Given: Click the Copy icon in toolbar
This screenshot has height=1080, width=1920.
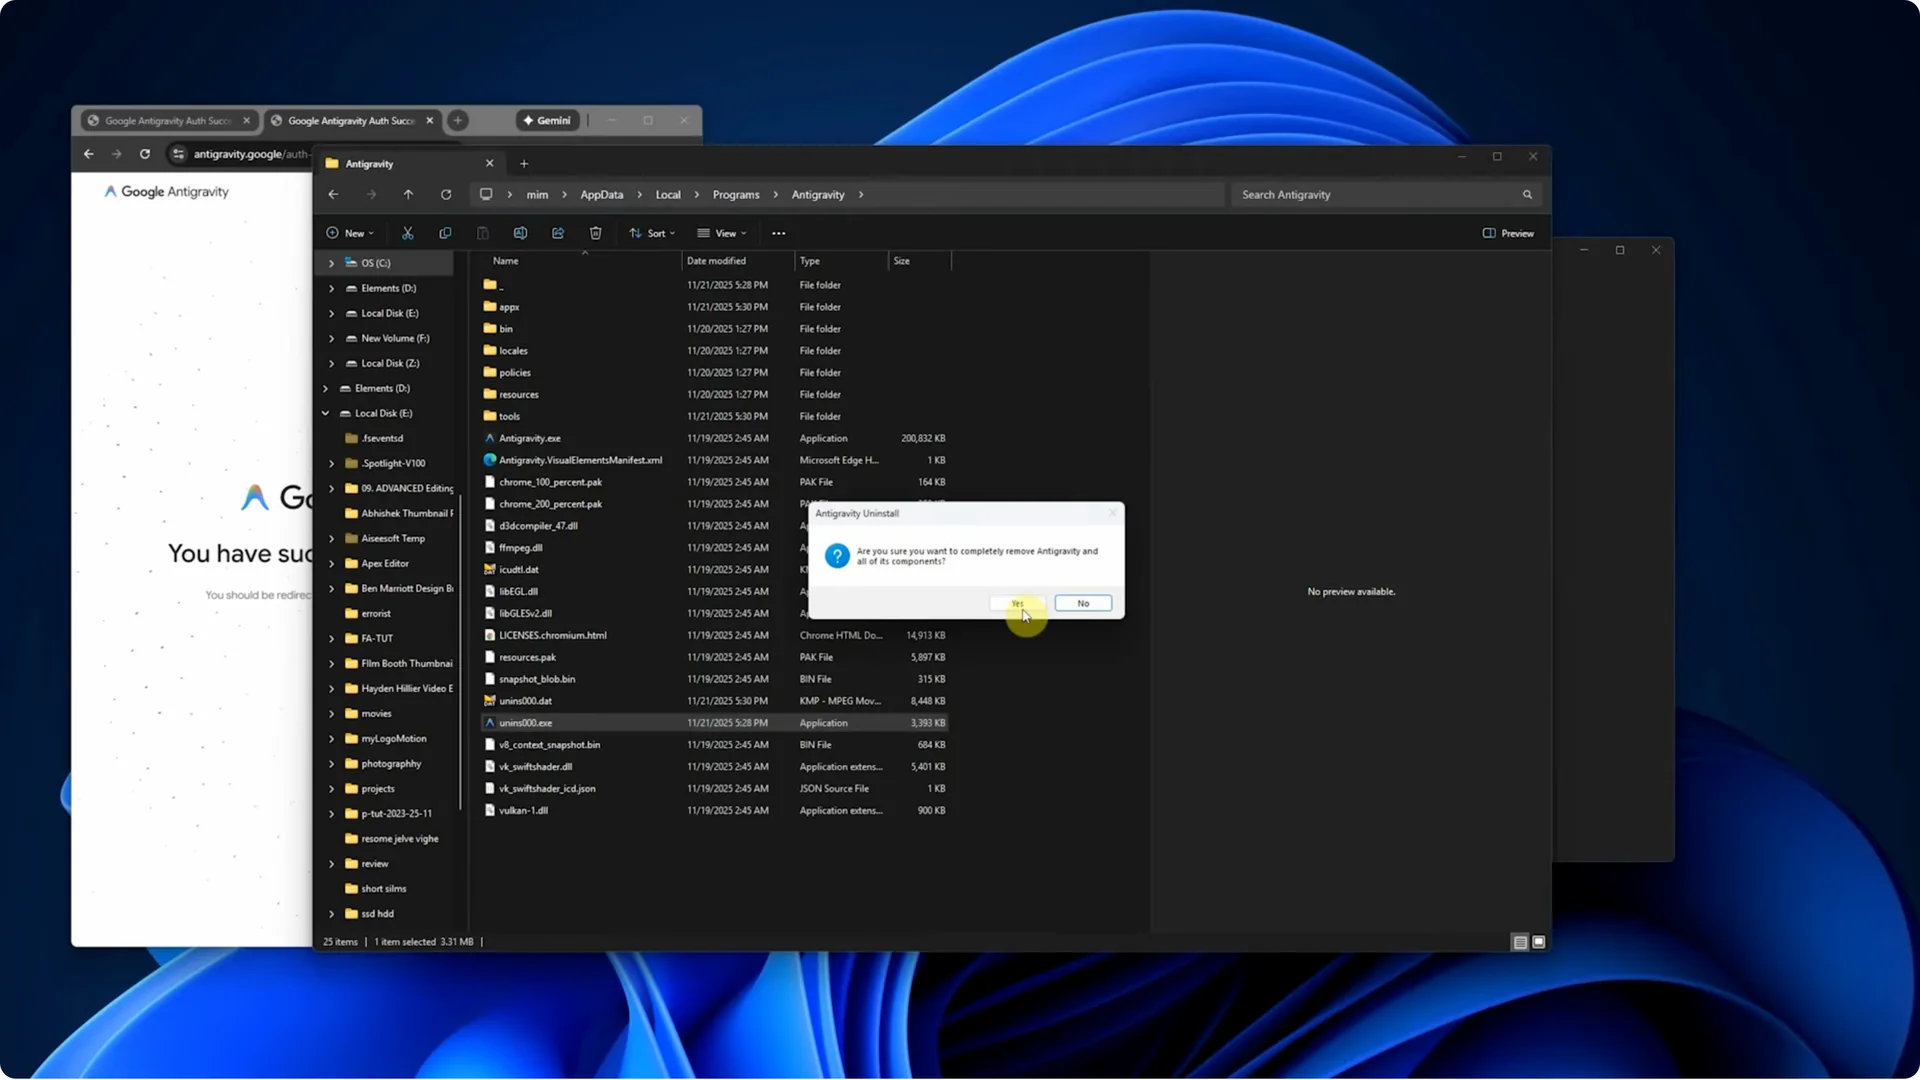Looking at the screenshot, I should (445, 233).
